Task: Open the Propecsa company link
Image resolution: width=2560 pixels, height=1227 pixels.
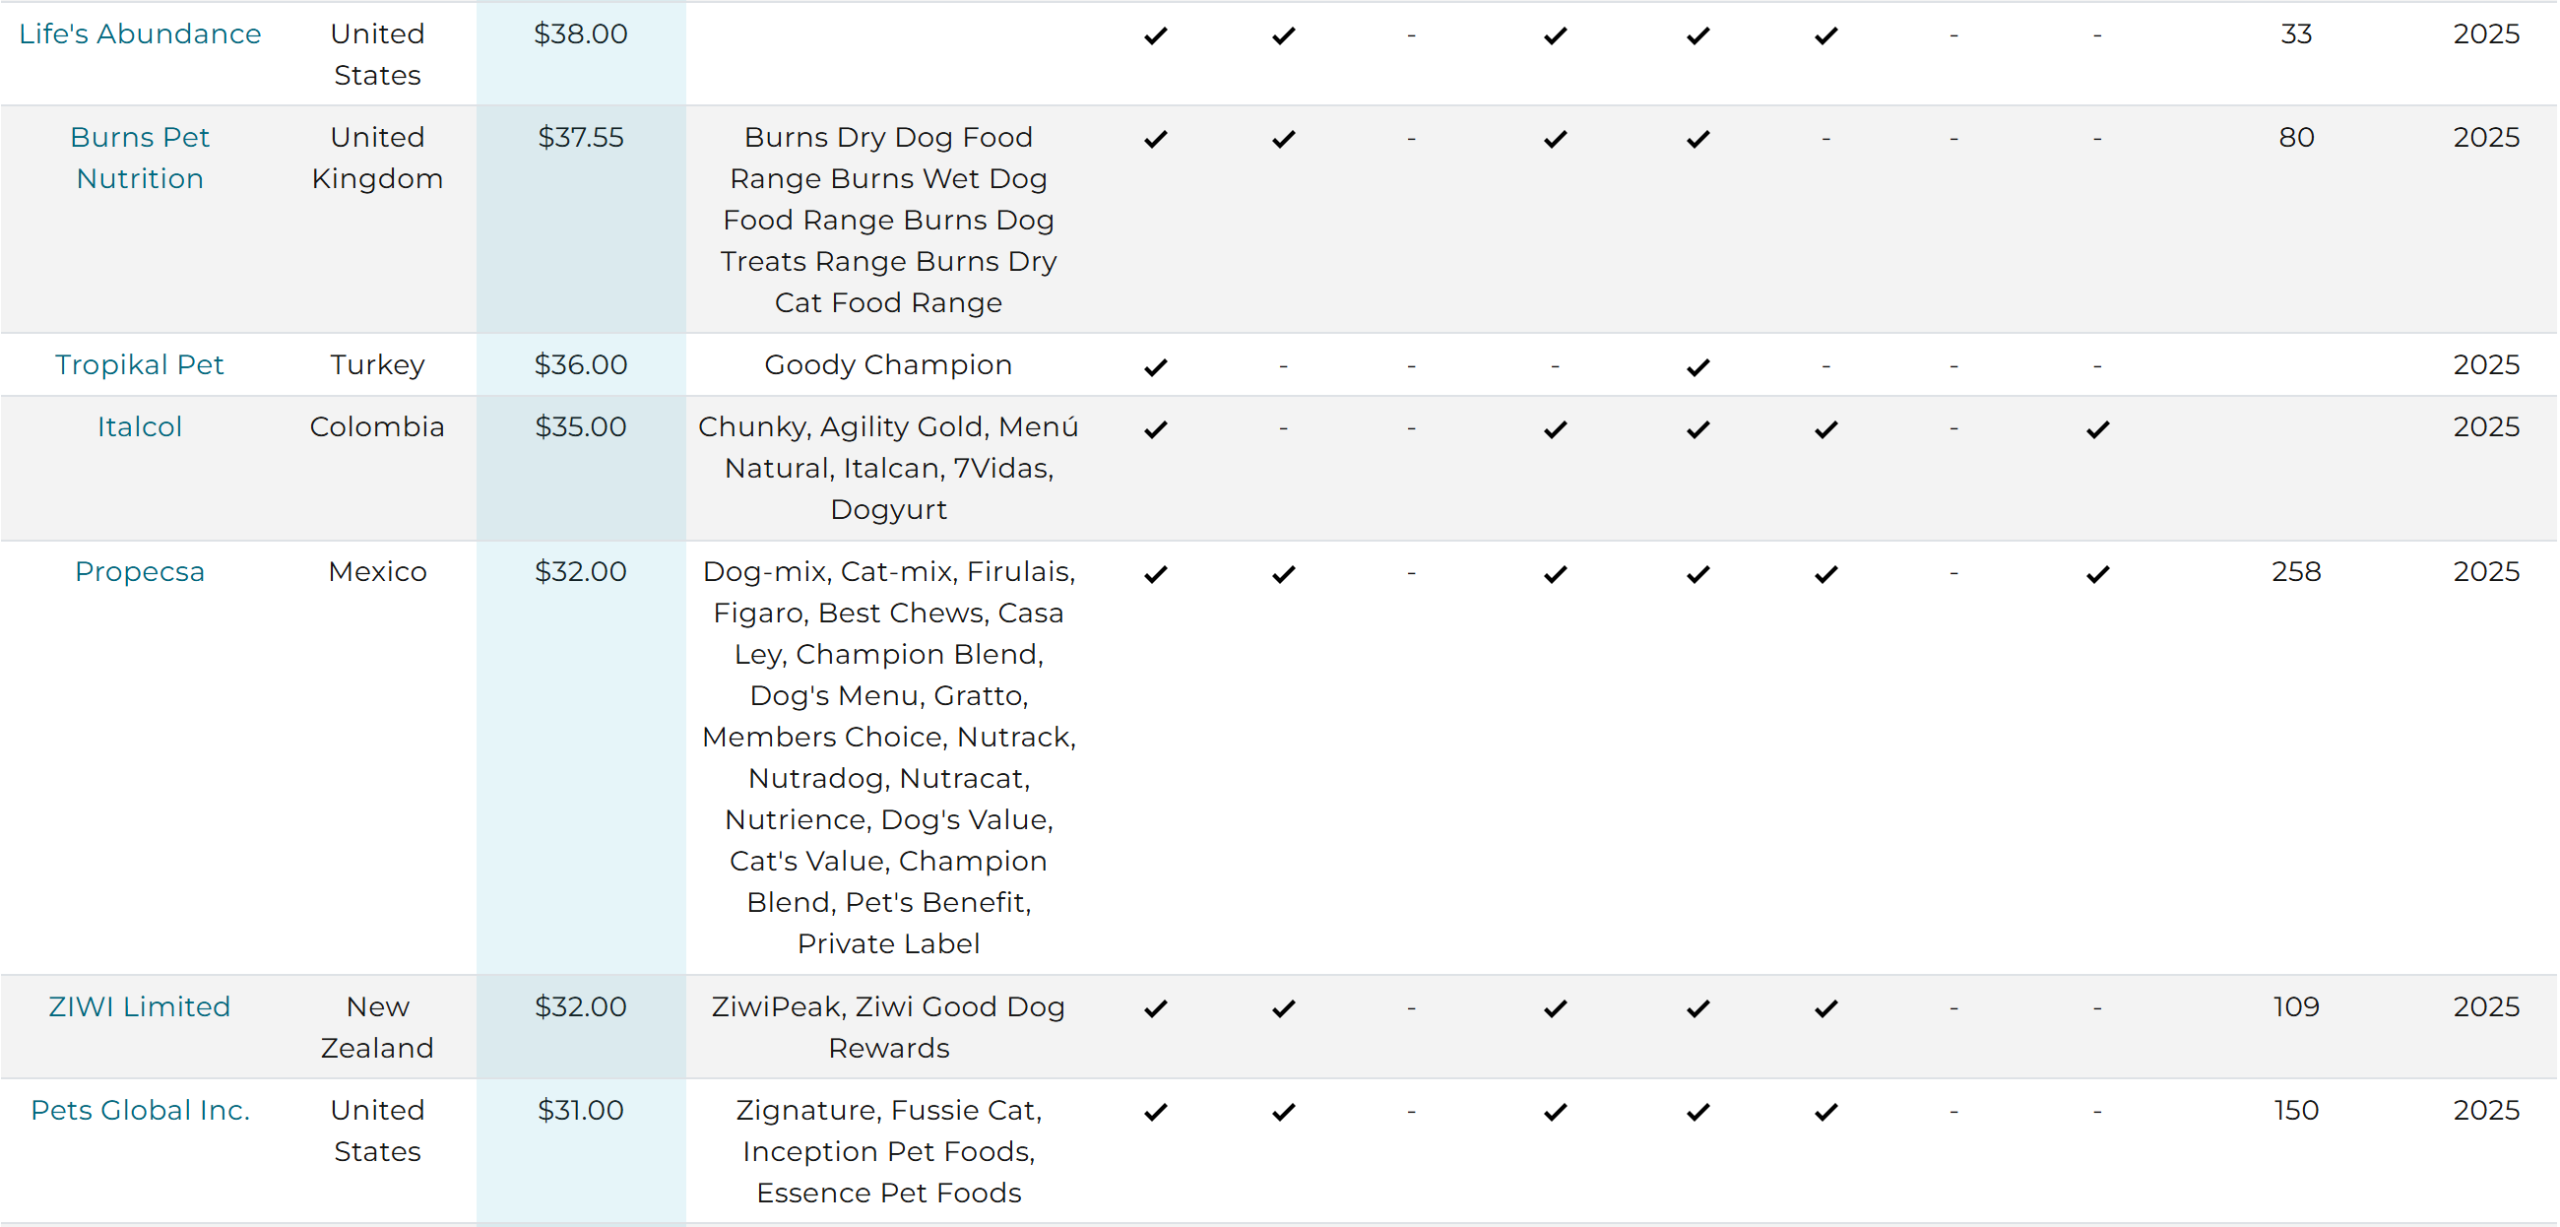Action: [x=140, y=572]
